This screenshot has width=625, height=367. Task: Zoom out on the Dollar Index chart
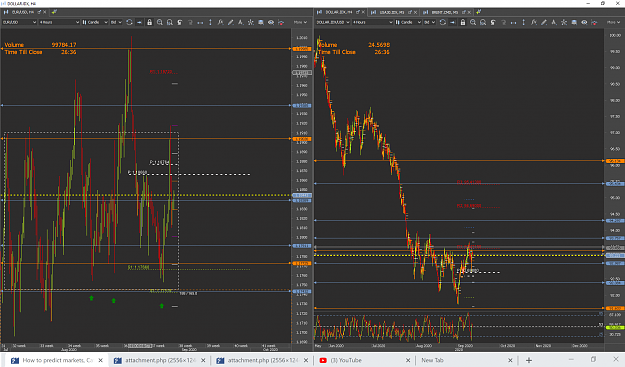point(483,22)
